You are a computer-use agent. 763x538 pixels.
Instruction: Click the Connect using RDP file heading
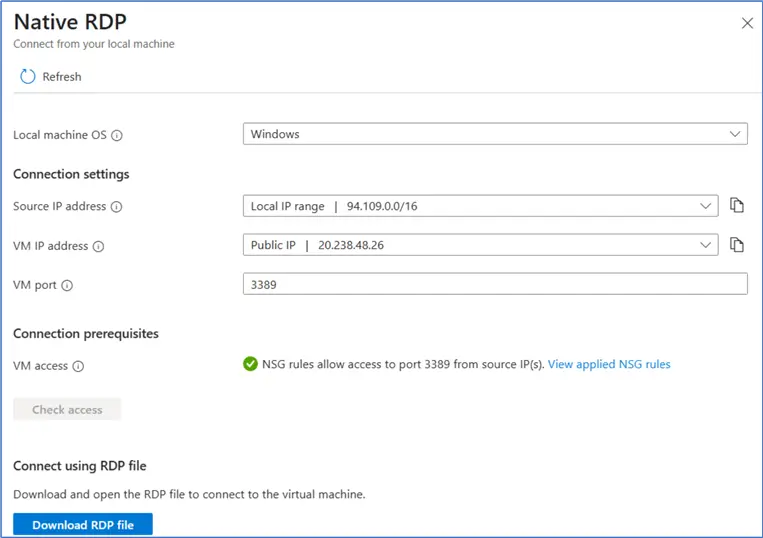click(80, 466)
